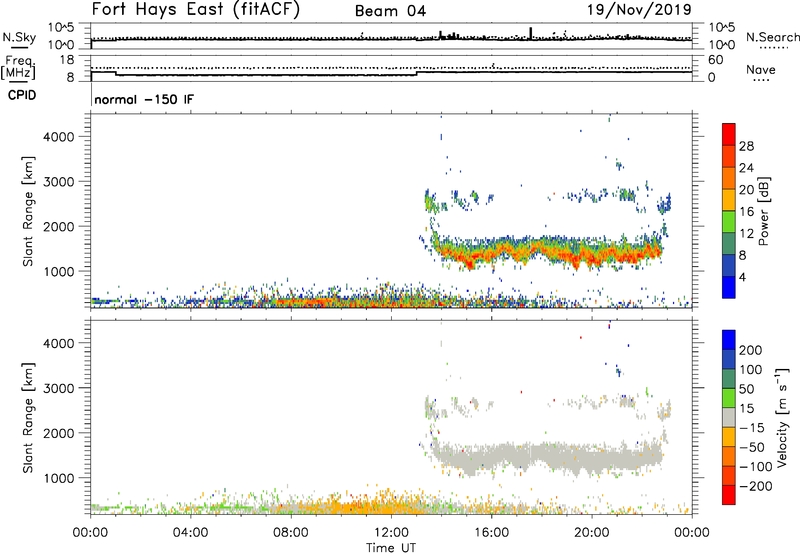Click '-200' on the Velocity colorbar
This screenshot has width=800, height=554.
coord(756,486)
